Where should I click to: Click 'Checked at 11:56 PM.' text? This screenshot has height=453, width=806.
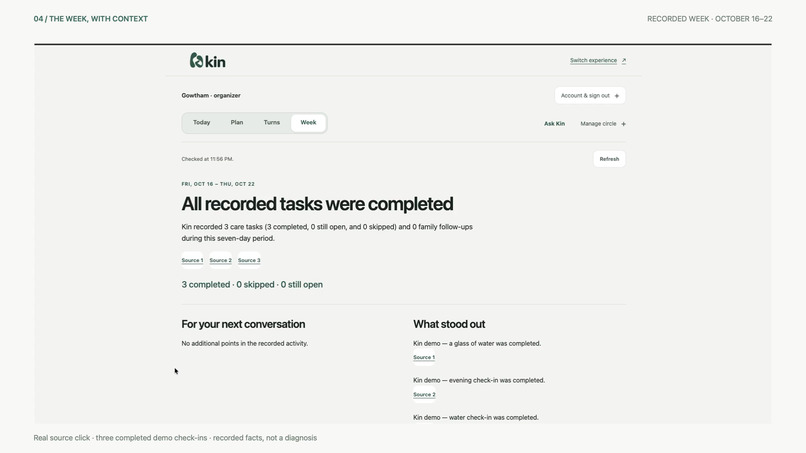pyautogui.click(x=207, y=159)
